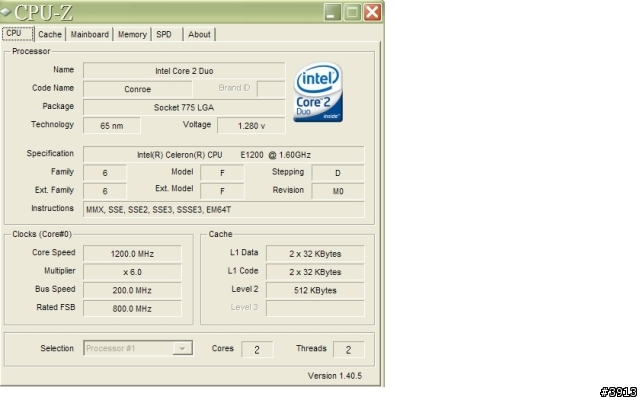
Task: Click the Model value field
Action: 222,173
